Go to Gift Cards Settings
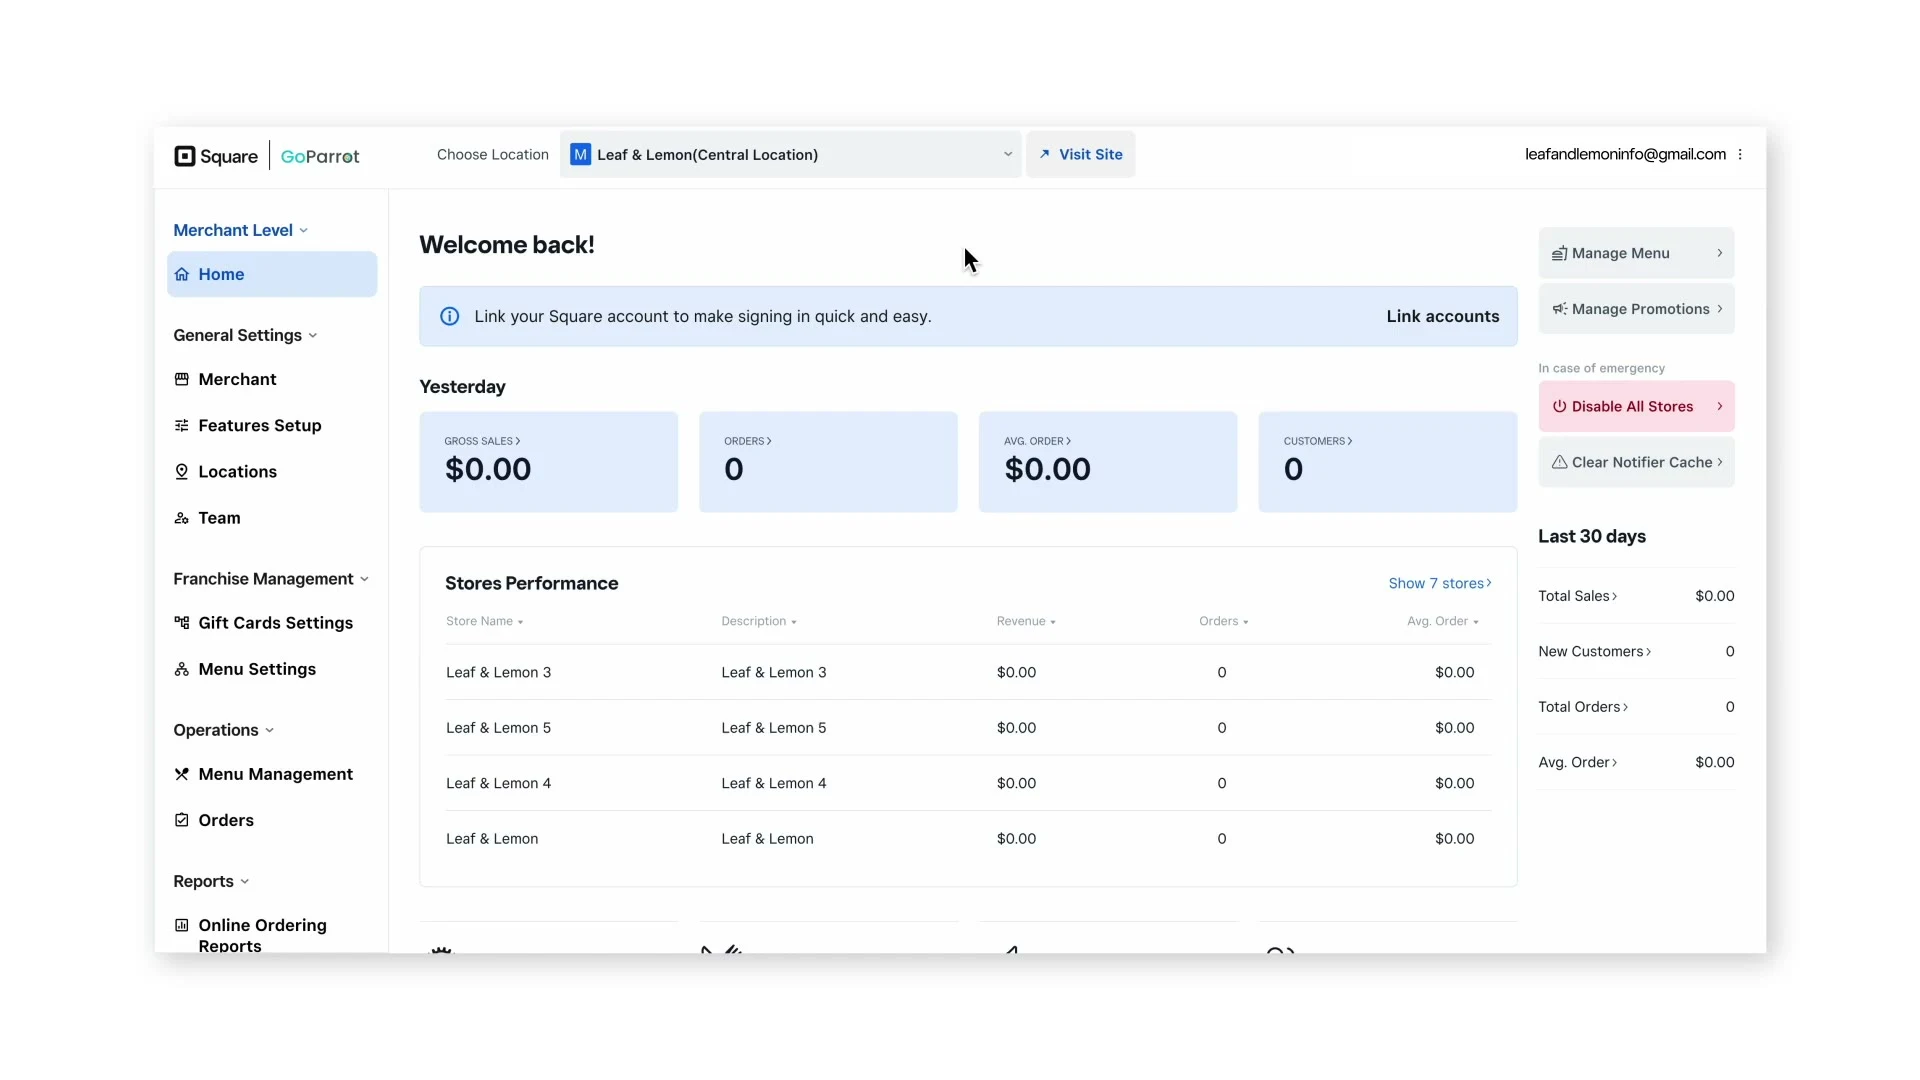Screen dimensions: 1920x1080 pyautogui.click(x=275, y=623)
